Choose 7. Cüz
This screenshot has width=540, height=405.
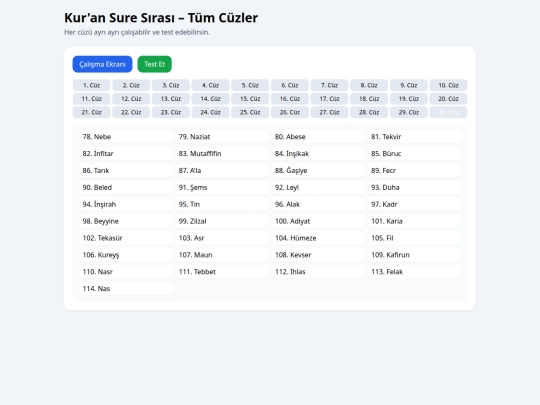tap(330, 85)
